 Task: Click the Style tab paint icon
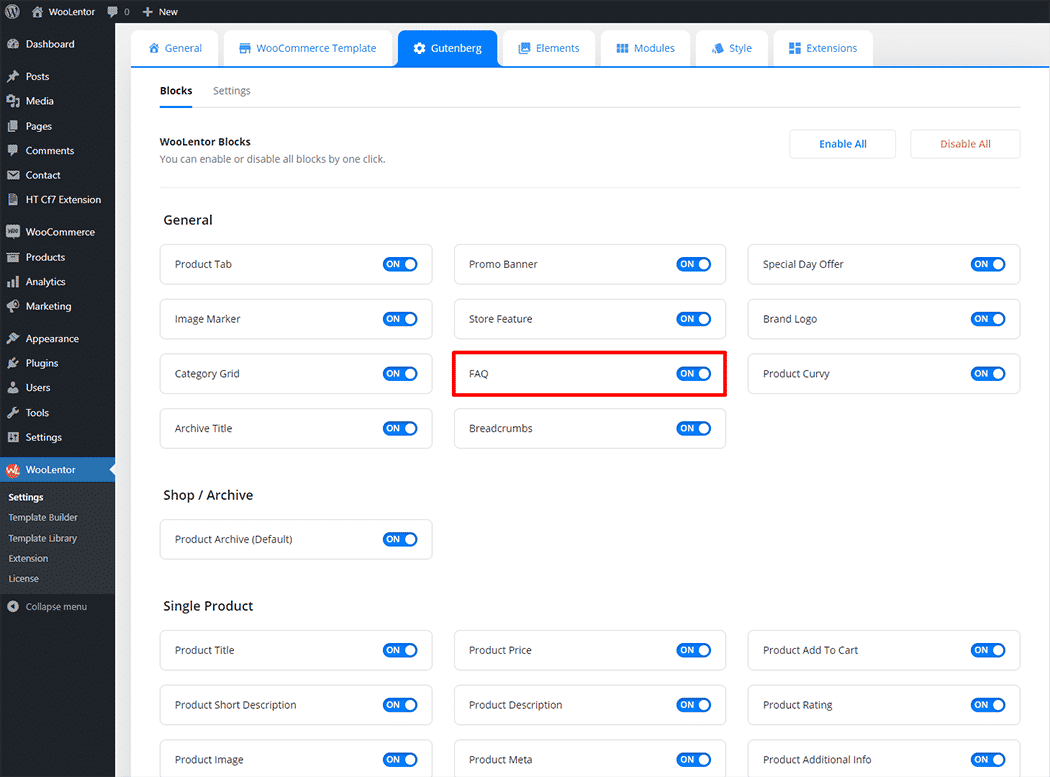(718, 48)
